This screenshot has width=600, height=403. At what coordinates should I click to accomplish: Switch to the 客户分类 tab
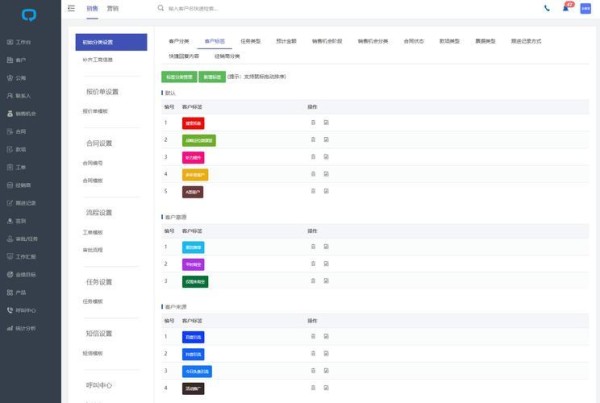coord(179,41)
